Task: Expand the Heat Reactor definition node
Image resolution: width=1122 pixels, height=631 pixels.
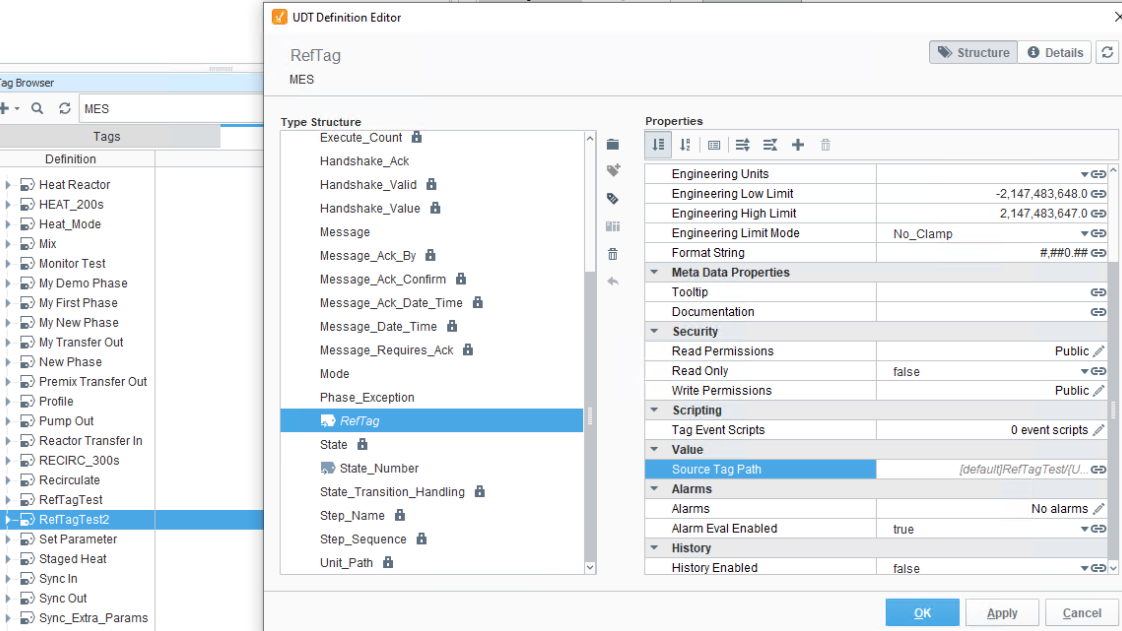Action: click(8, 185)
